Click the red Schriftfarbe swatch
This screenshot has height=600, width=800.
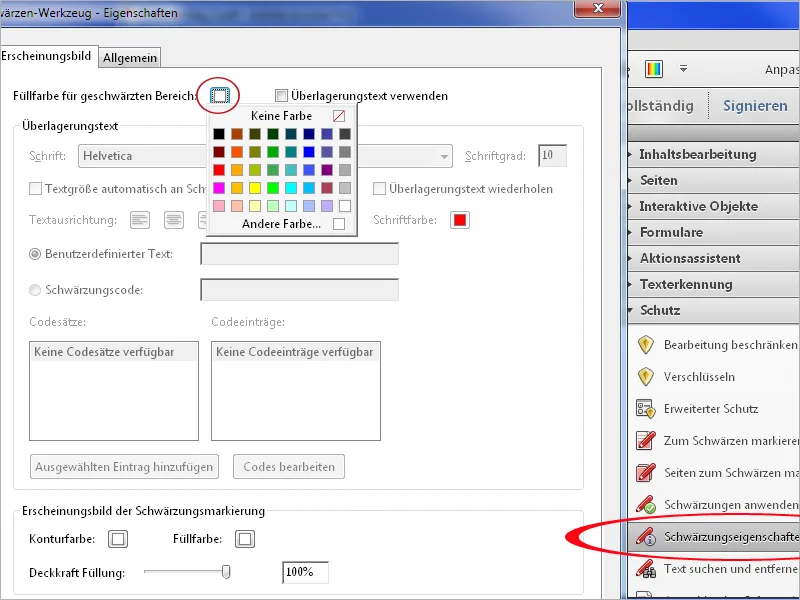[460, 220]
